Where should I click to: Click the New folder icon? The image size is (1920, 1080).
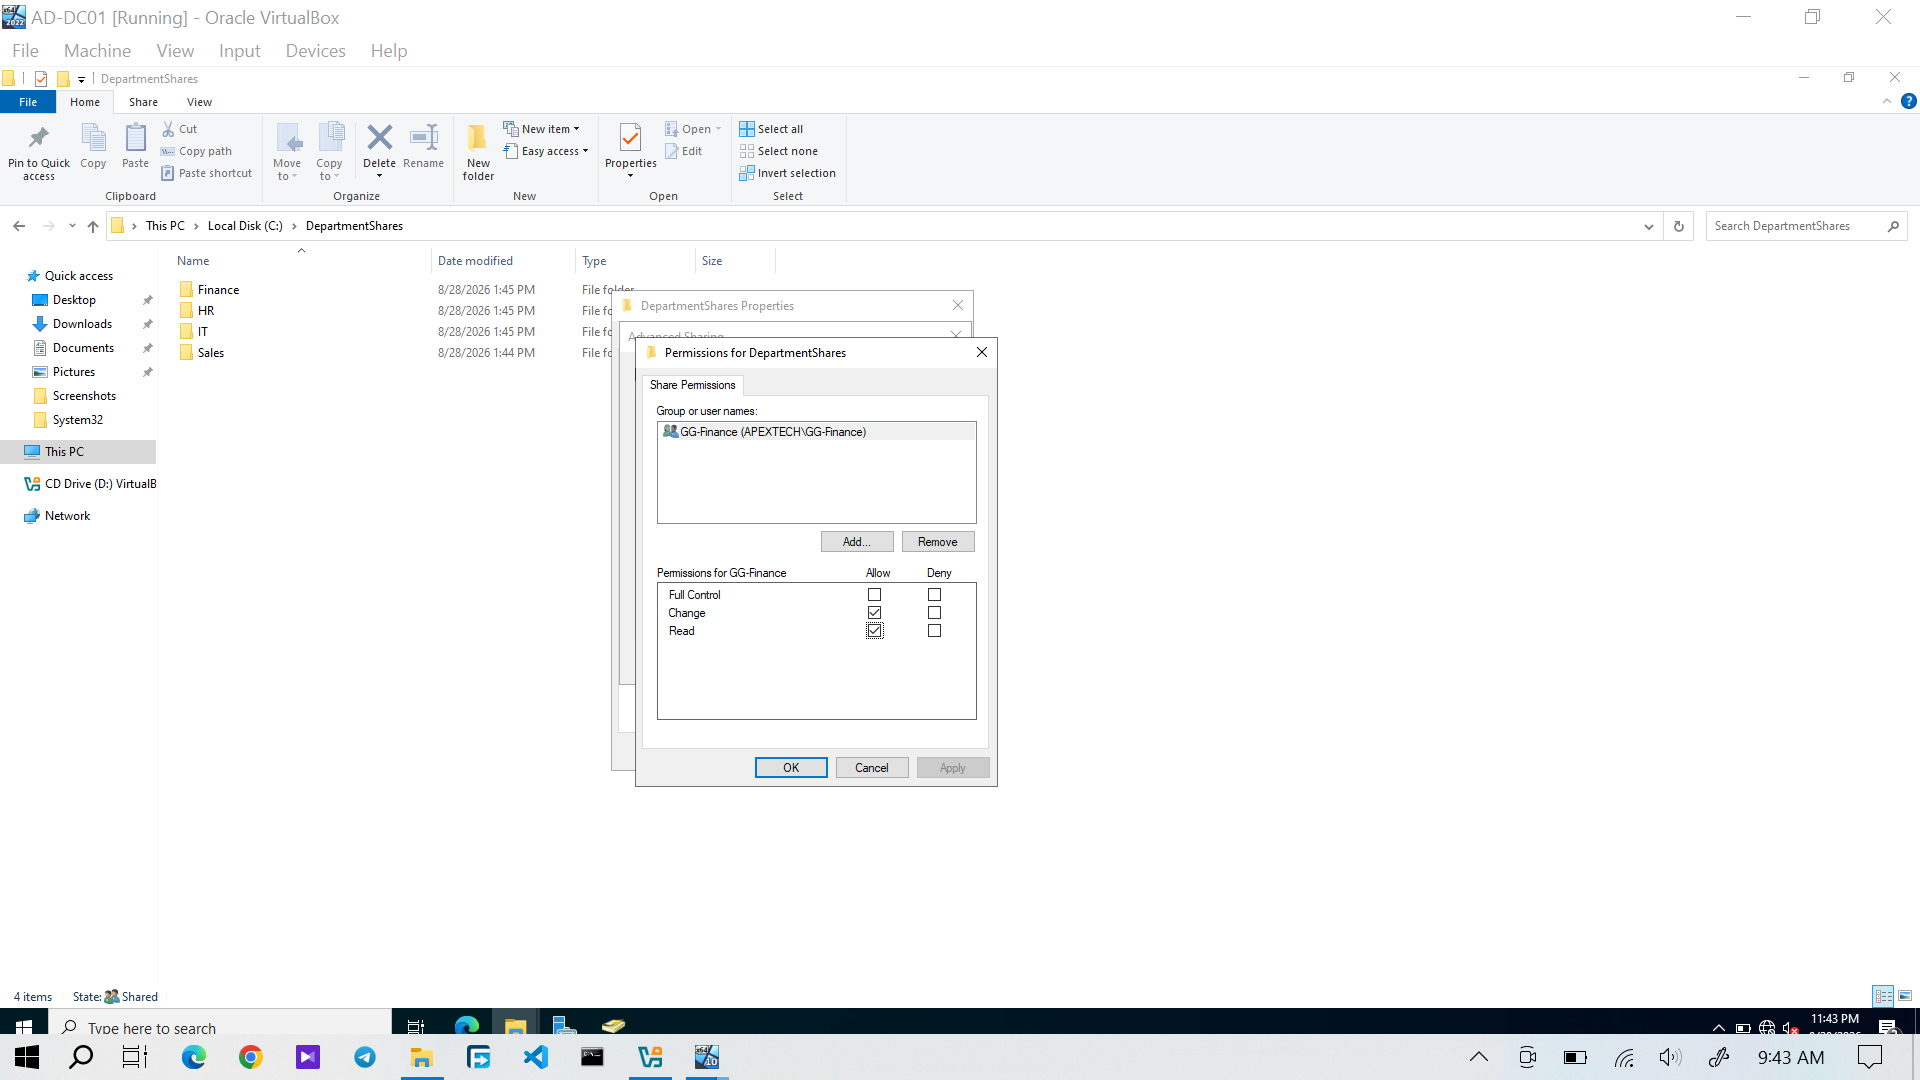[x=478, y=137]
